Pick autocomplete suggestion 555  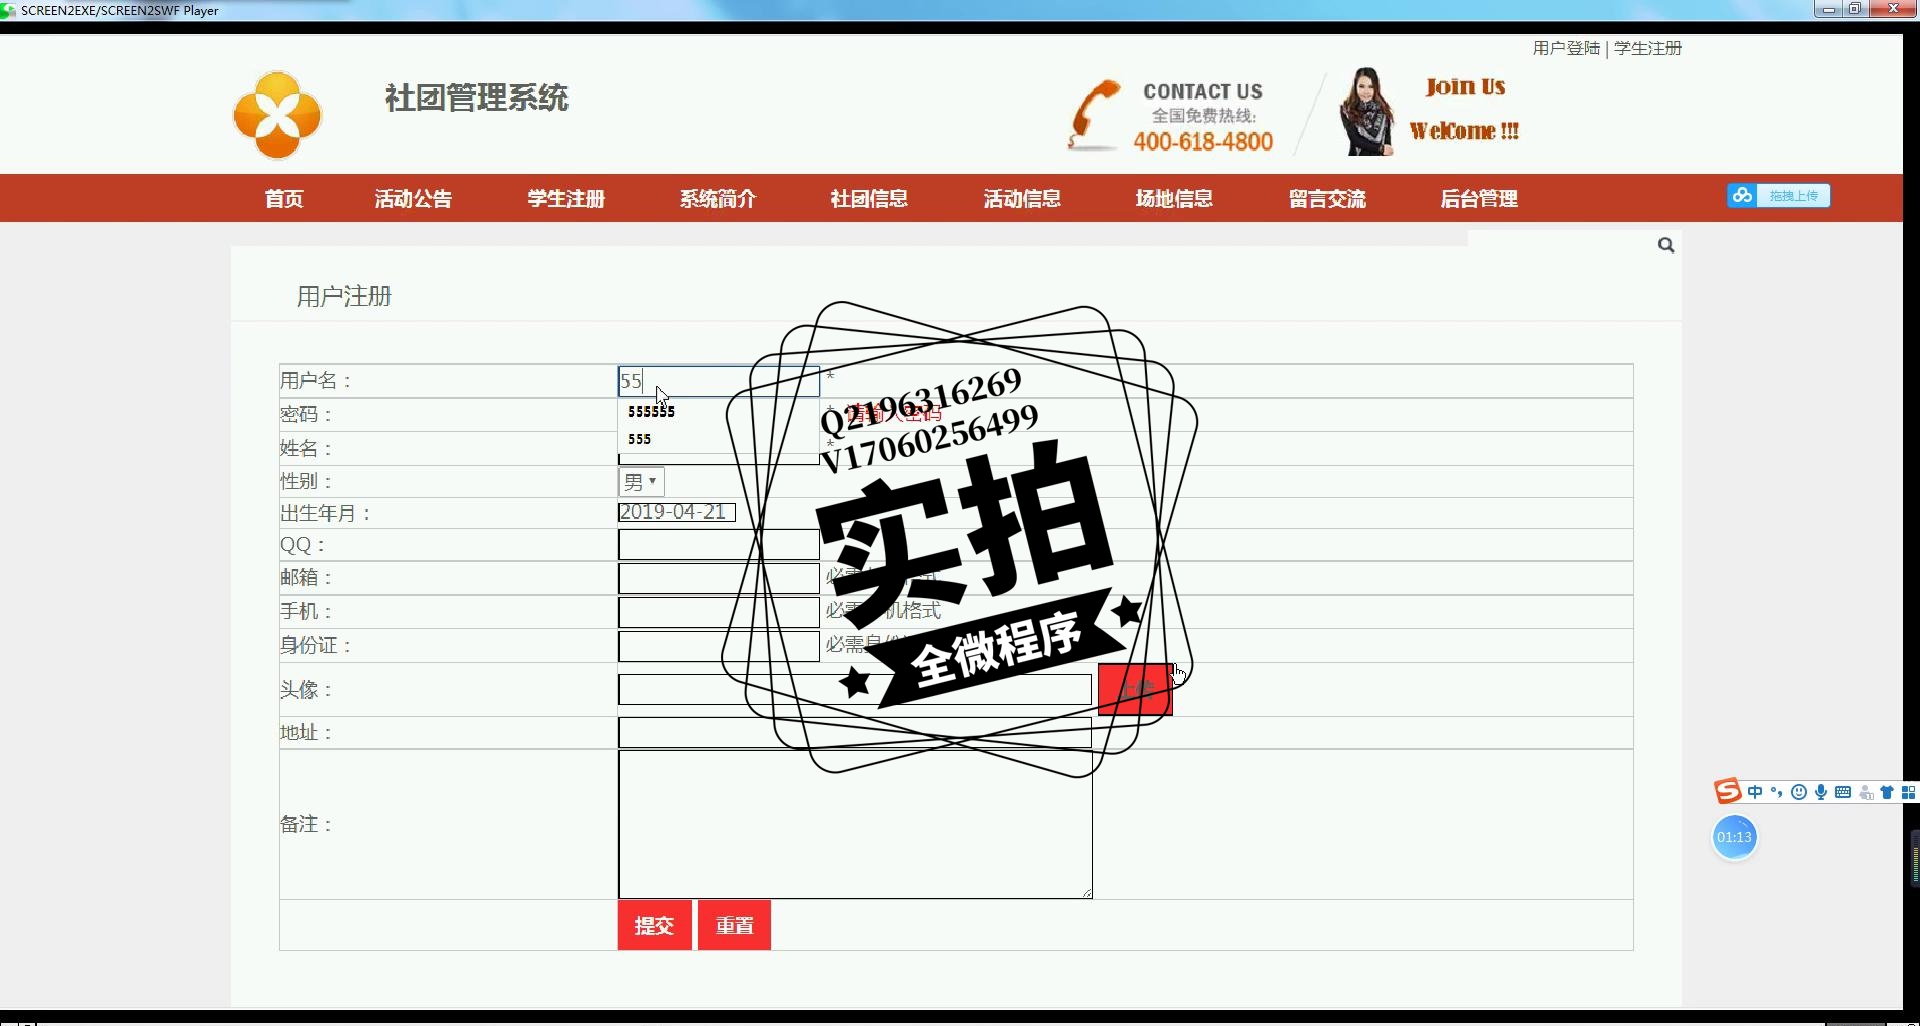640,439
